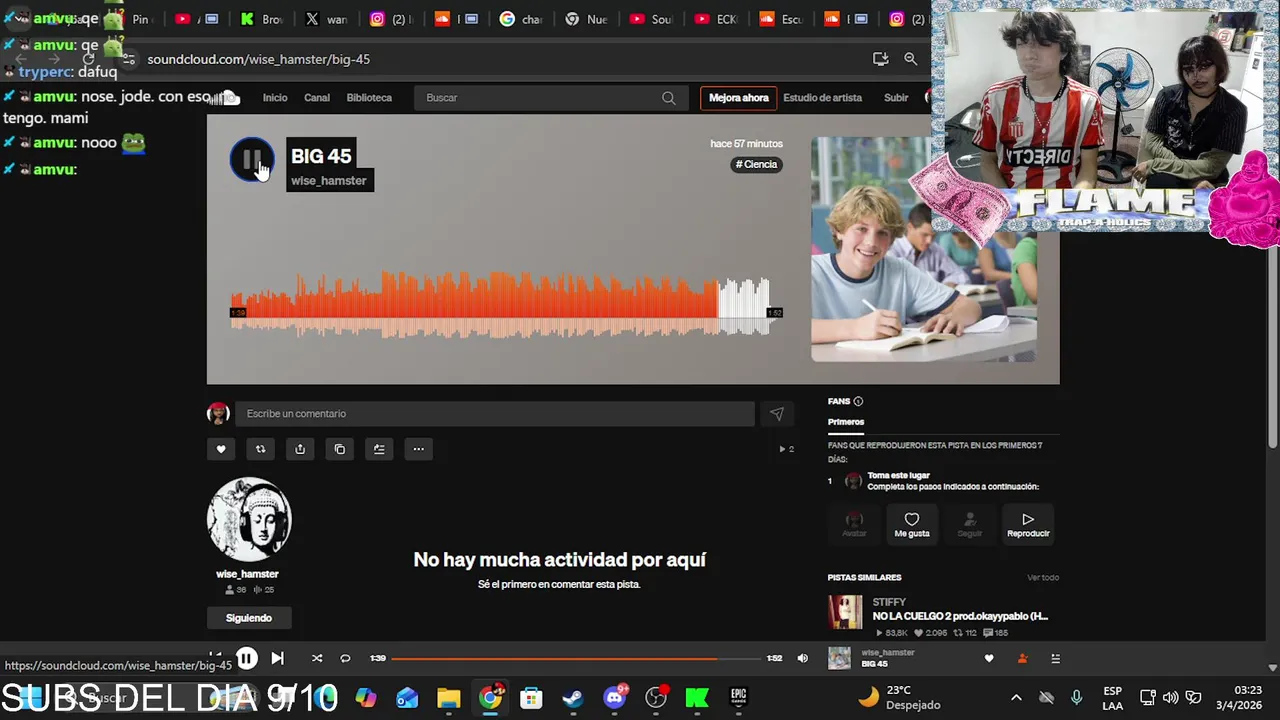Share the track with the share icon
The width and height of the screenshot is (1280, 720).
[300, 449]
